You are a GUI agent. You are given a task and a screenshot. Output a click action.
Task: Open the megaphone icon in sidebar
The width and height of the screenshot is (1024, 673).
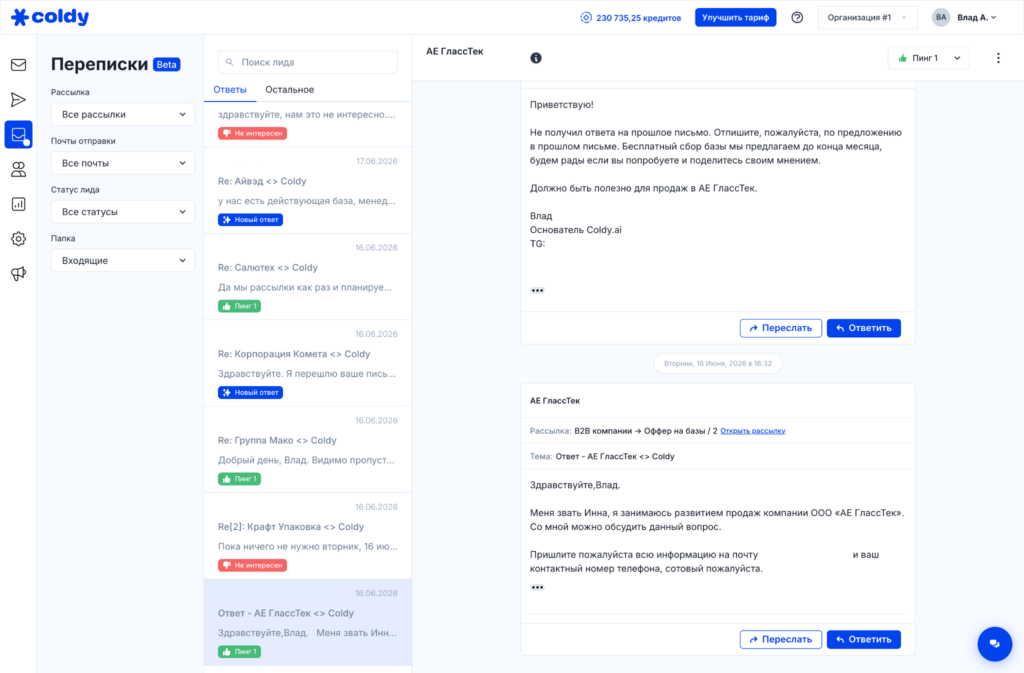pos(18,274)
